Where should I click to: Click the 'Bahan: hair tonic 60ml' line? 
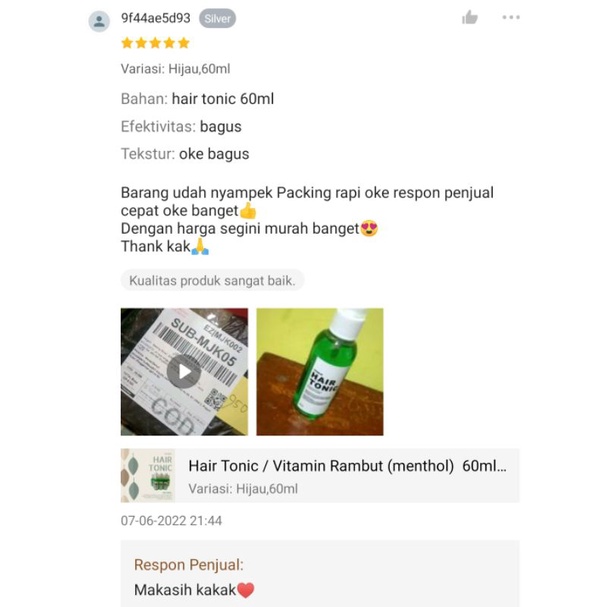(x=197, y=99)
